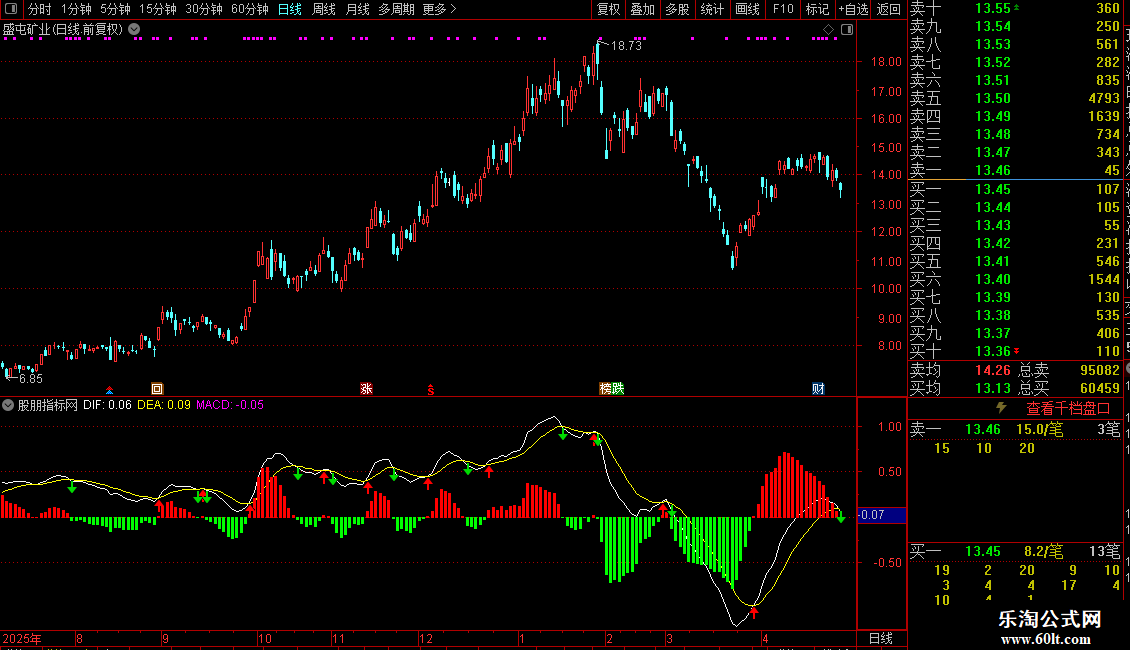
Task: Click the 画线 drawing tools button
Action: pos(747,9)
